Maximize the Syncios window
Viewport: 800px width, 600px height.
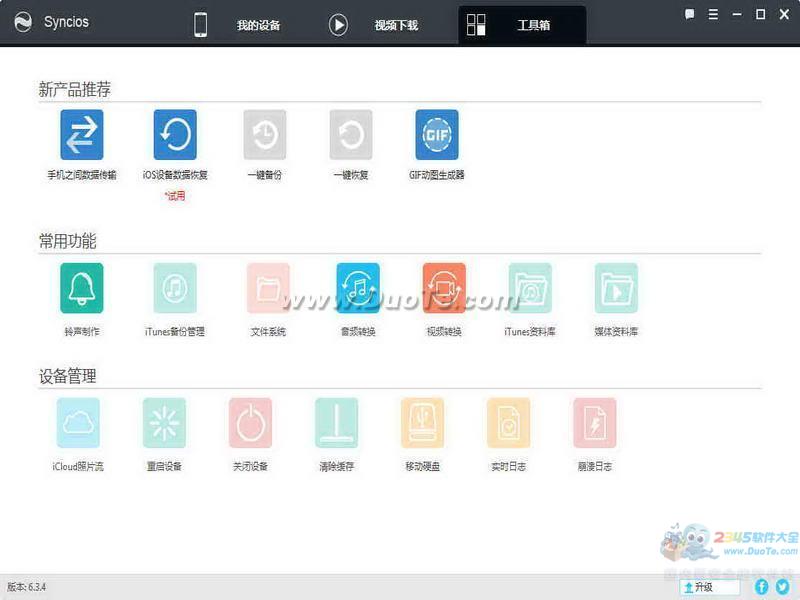pyautogui.click(x=760, y=14)
